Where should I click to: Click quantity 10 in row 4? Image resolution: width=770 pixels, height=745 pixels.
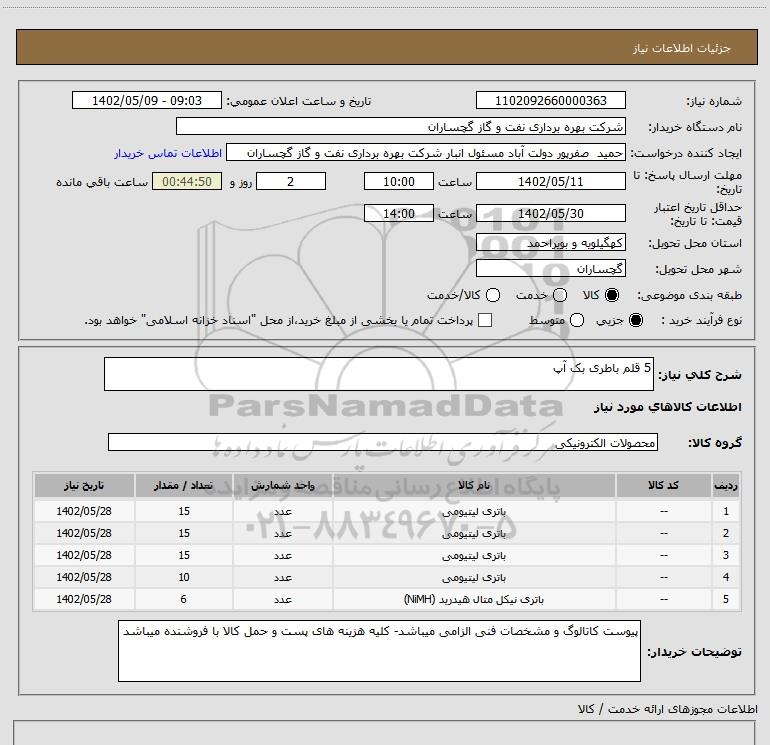[184, 578]
